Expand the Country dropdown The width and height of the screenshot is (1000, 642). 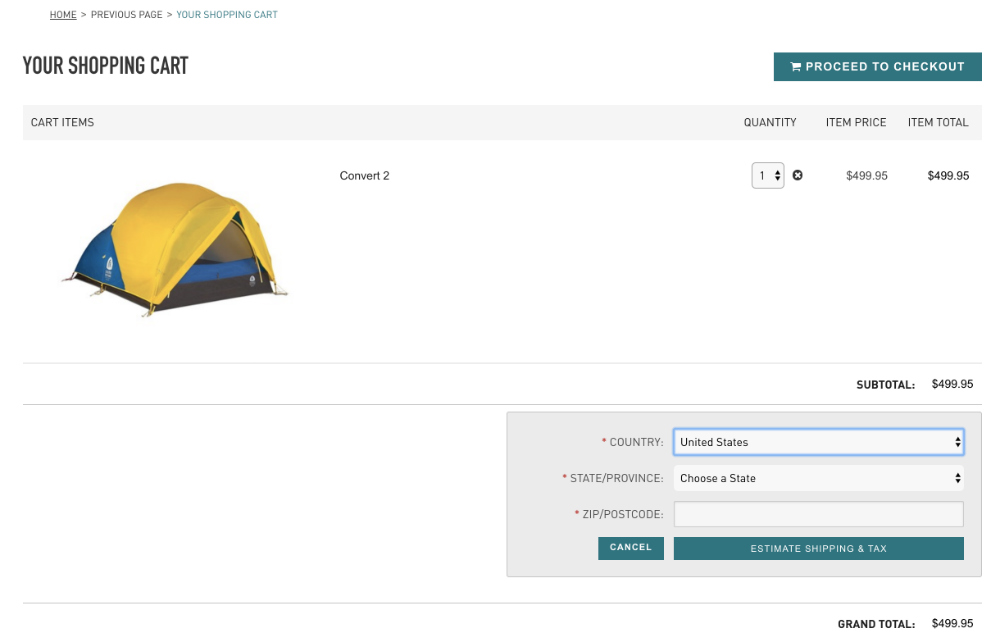coord(818,442)
